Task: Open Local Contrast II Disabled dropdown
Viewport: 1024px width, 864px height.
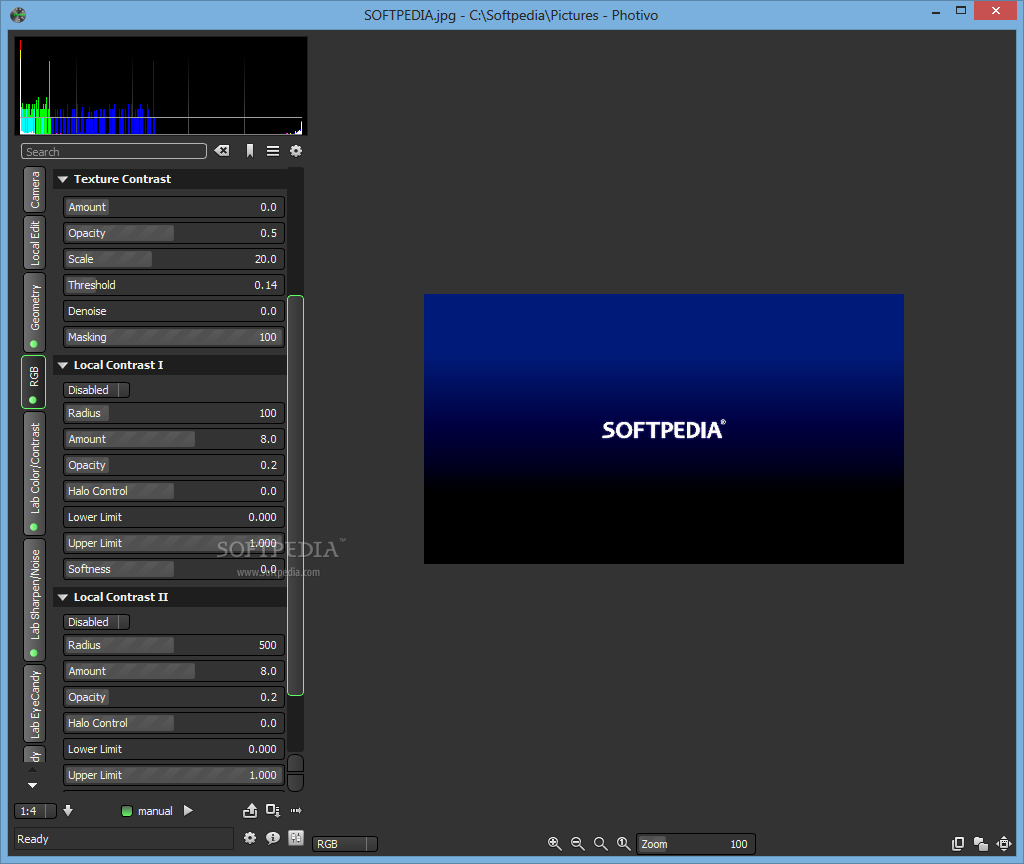Action: (96, 622)
